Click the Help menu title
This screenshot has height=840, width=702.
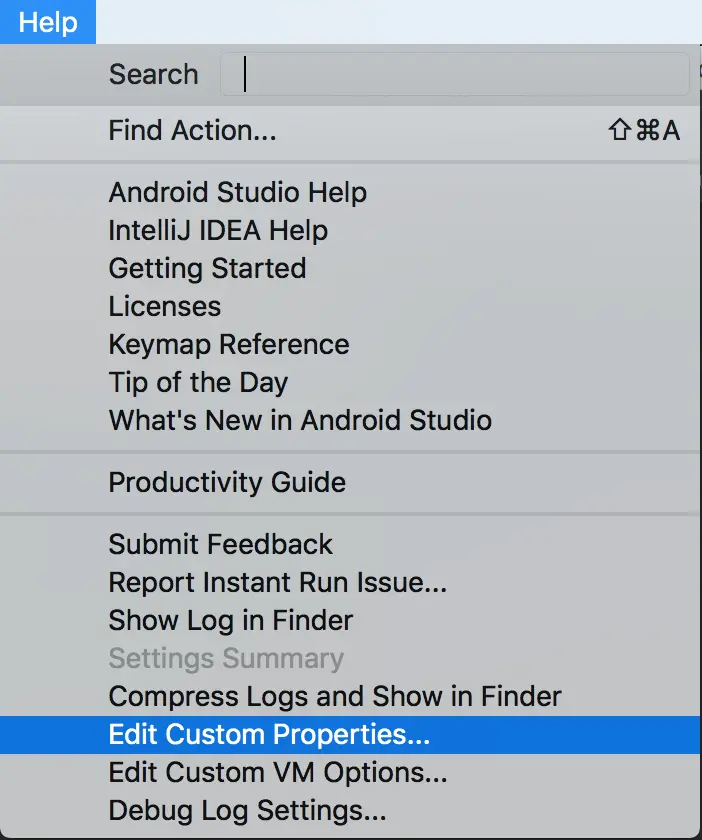click(x=48, y=22)
